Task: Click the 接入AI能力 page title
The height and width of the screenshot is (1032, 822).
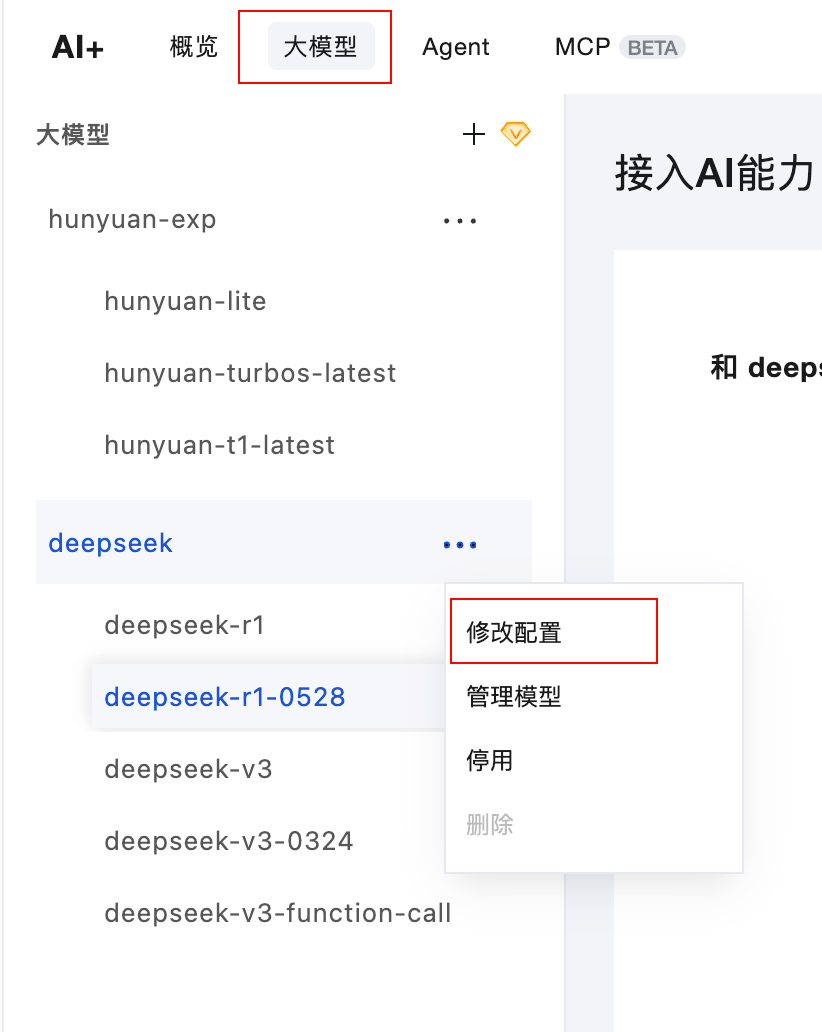Action: [x=715, y=173]
